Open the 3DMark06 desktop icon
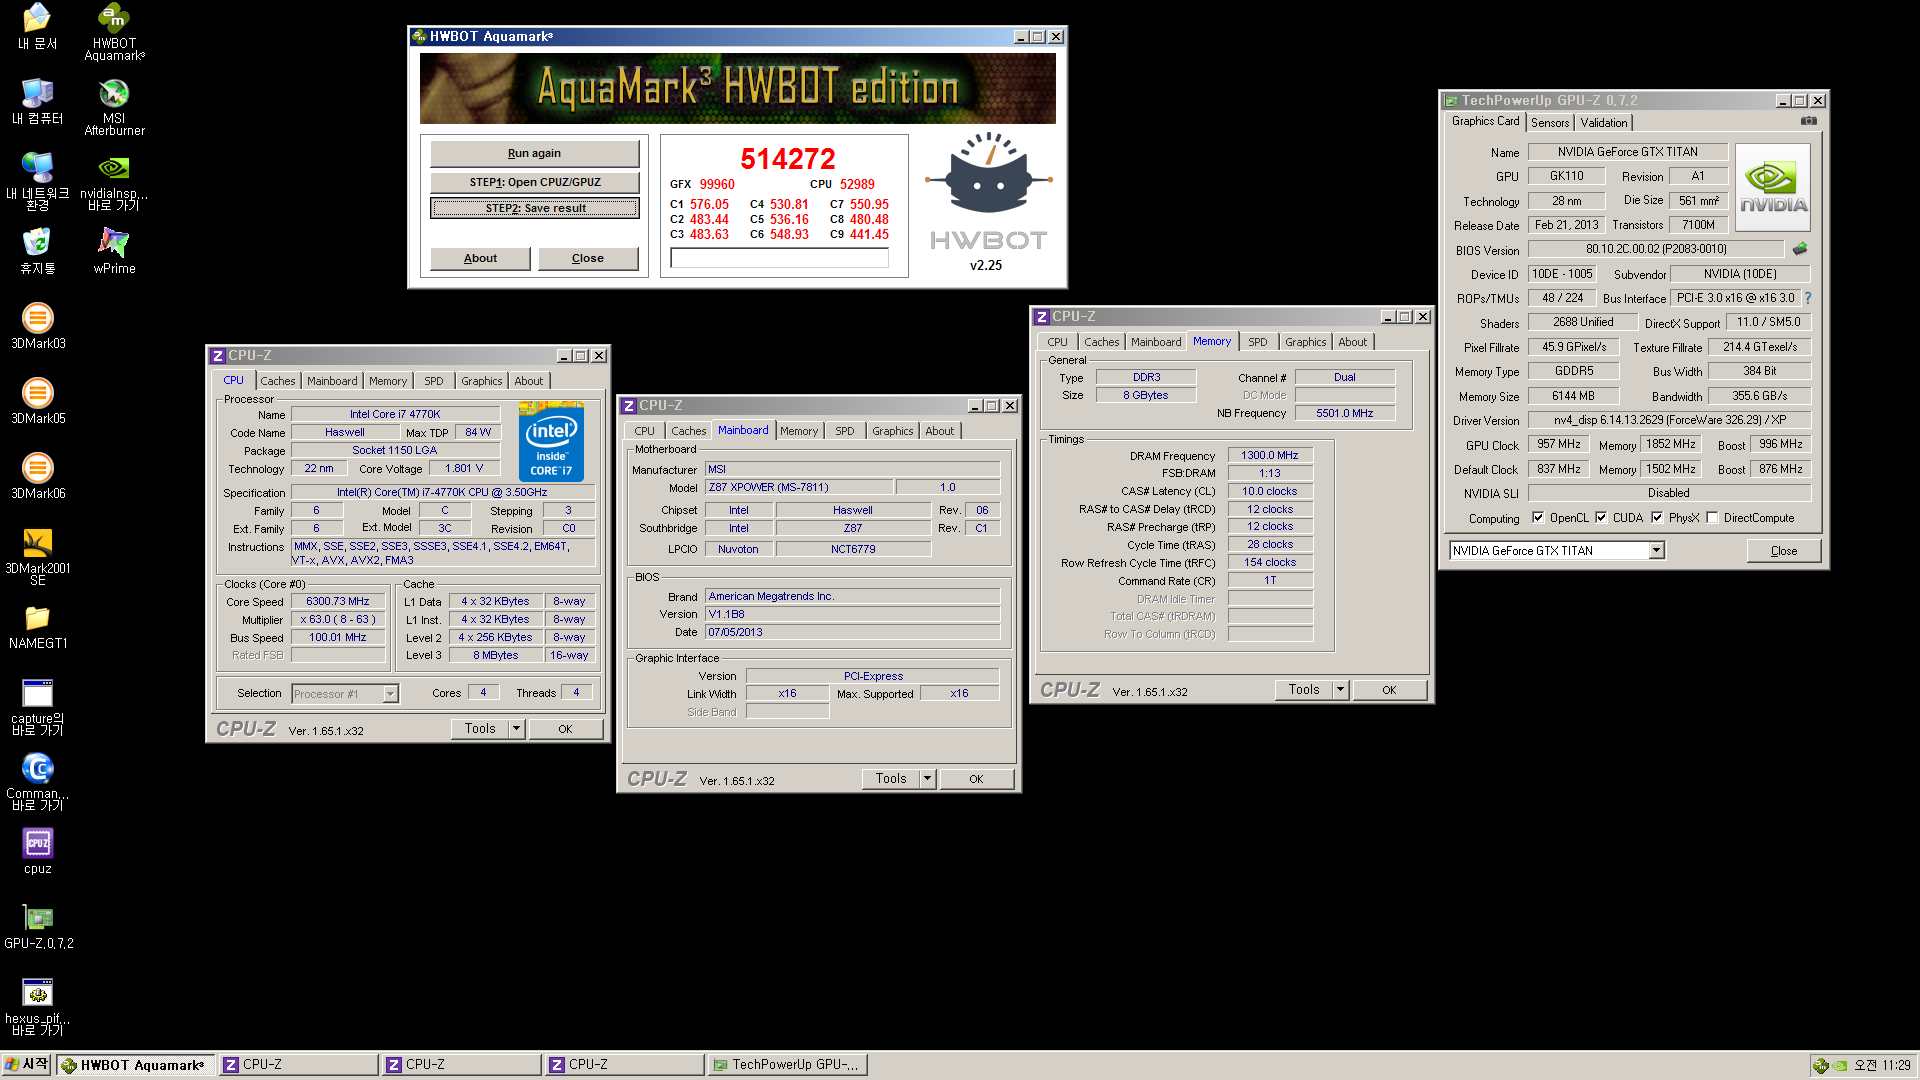This screenshot has height=1080, width=1920. [38, 476]
